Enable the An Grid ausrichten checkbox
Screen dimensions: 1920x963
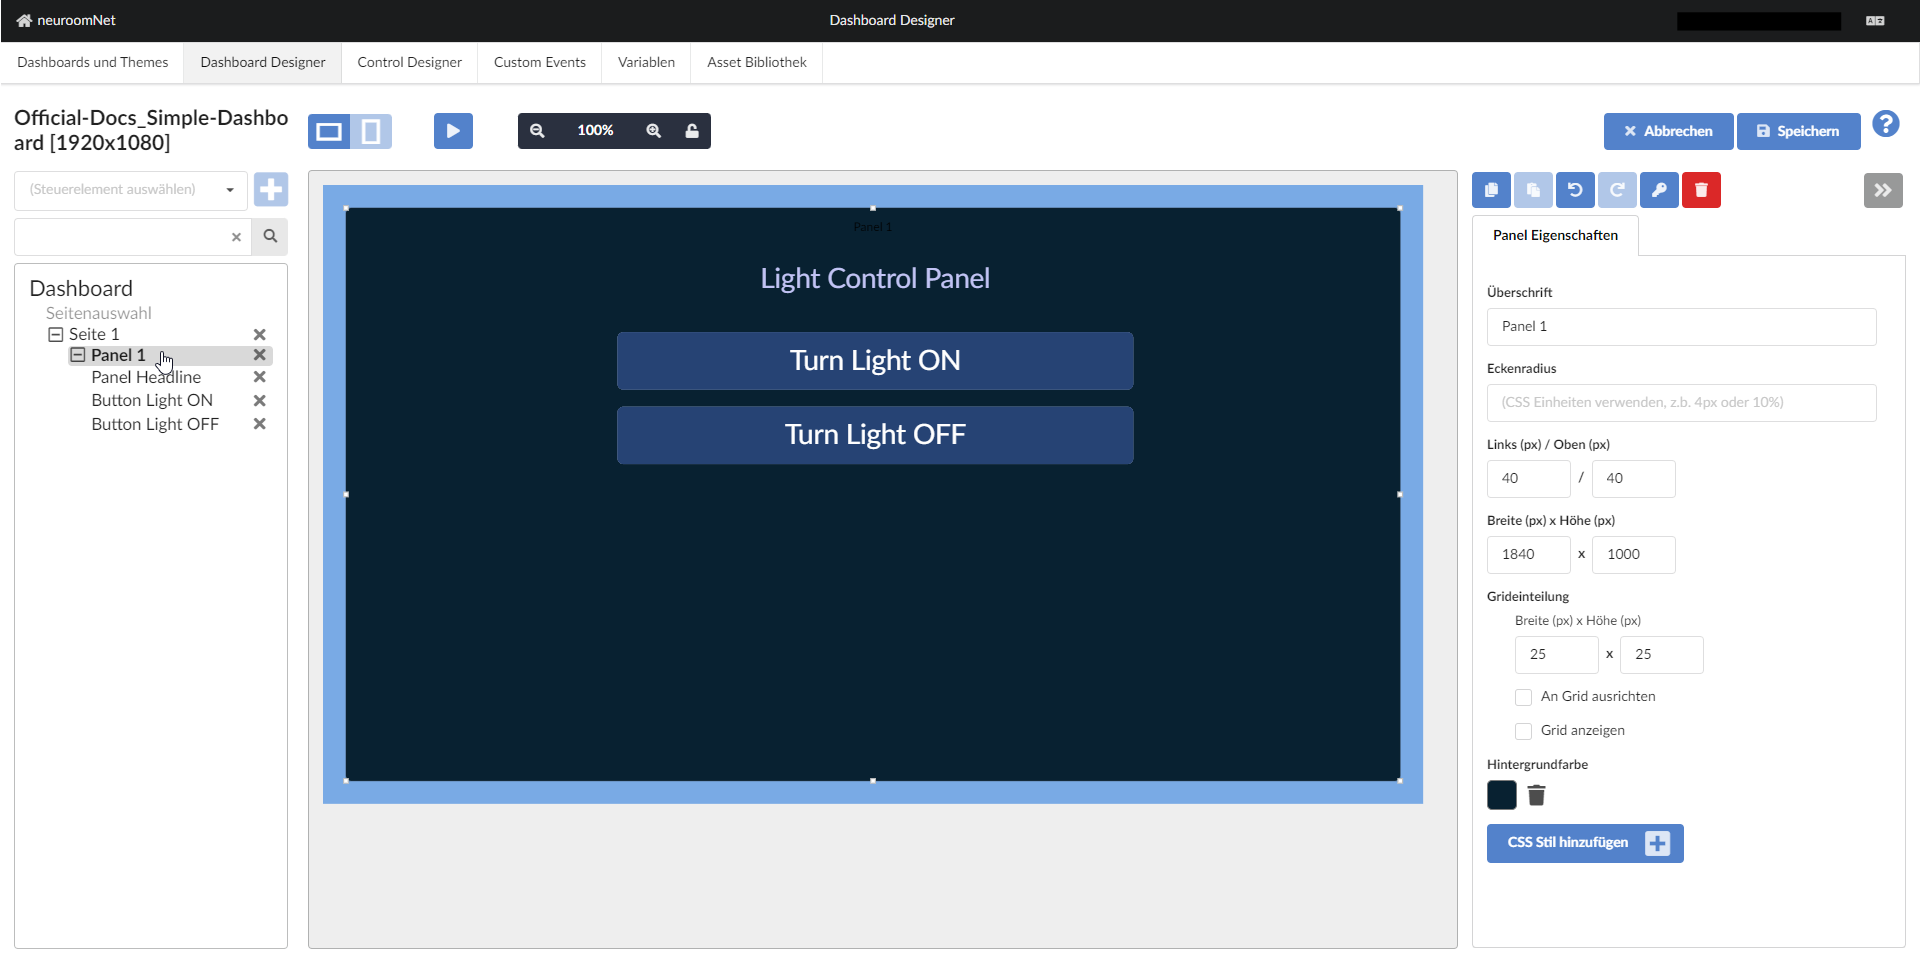point(1523,697)
